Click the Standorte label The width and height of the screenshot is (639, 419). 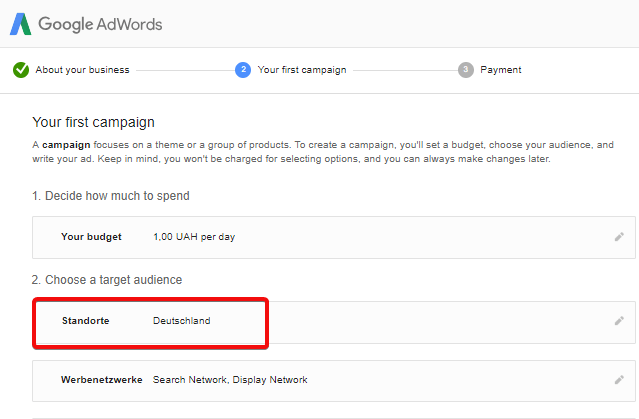pyautogui.click(x=86, y=321)
